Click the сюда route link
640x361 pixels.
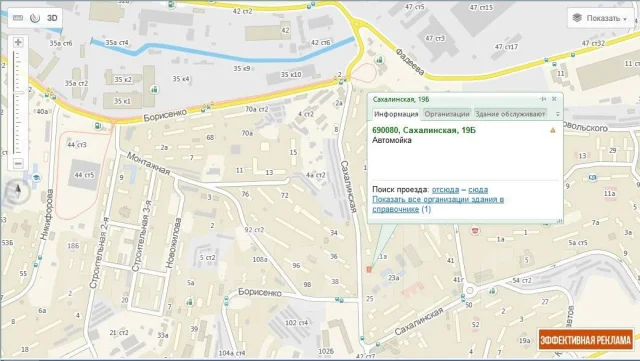point(478,189)
